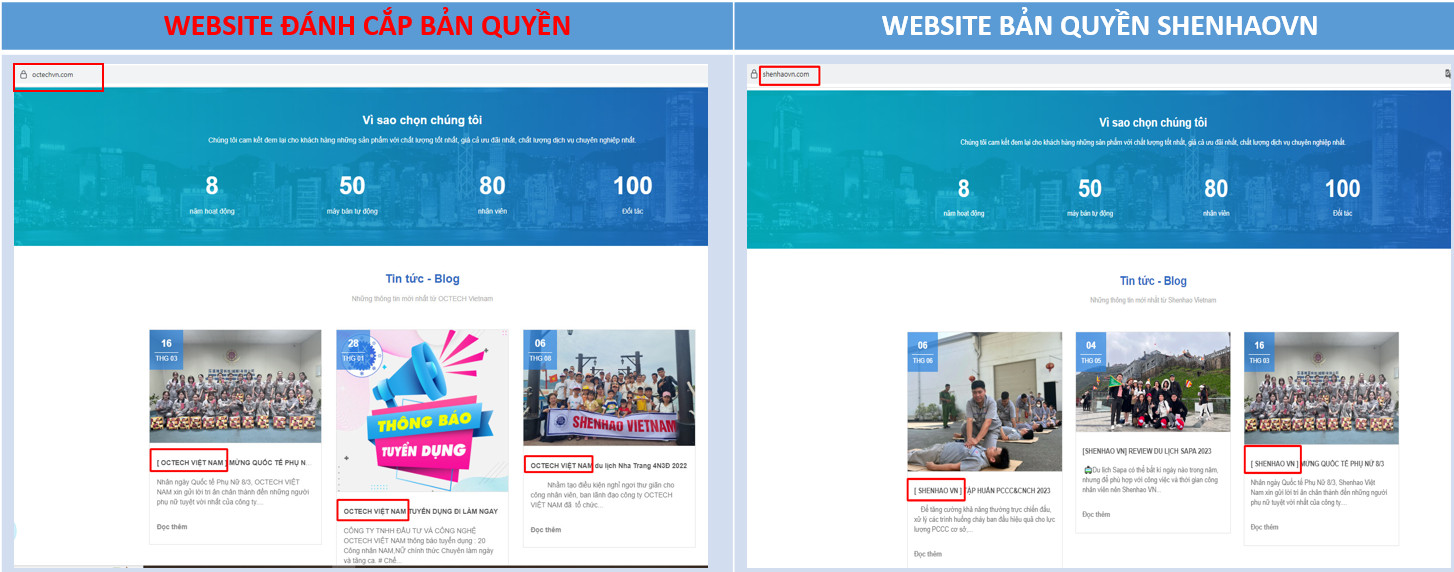This screenshot has width=1454, height=572.
Task: Click the octechvn excerpt starting Nhân ngày Quốc tế Phụ Nữ
Action: click(x=233, y=491)
